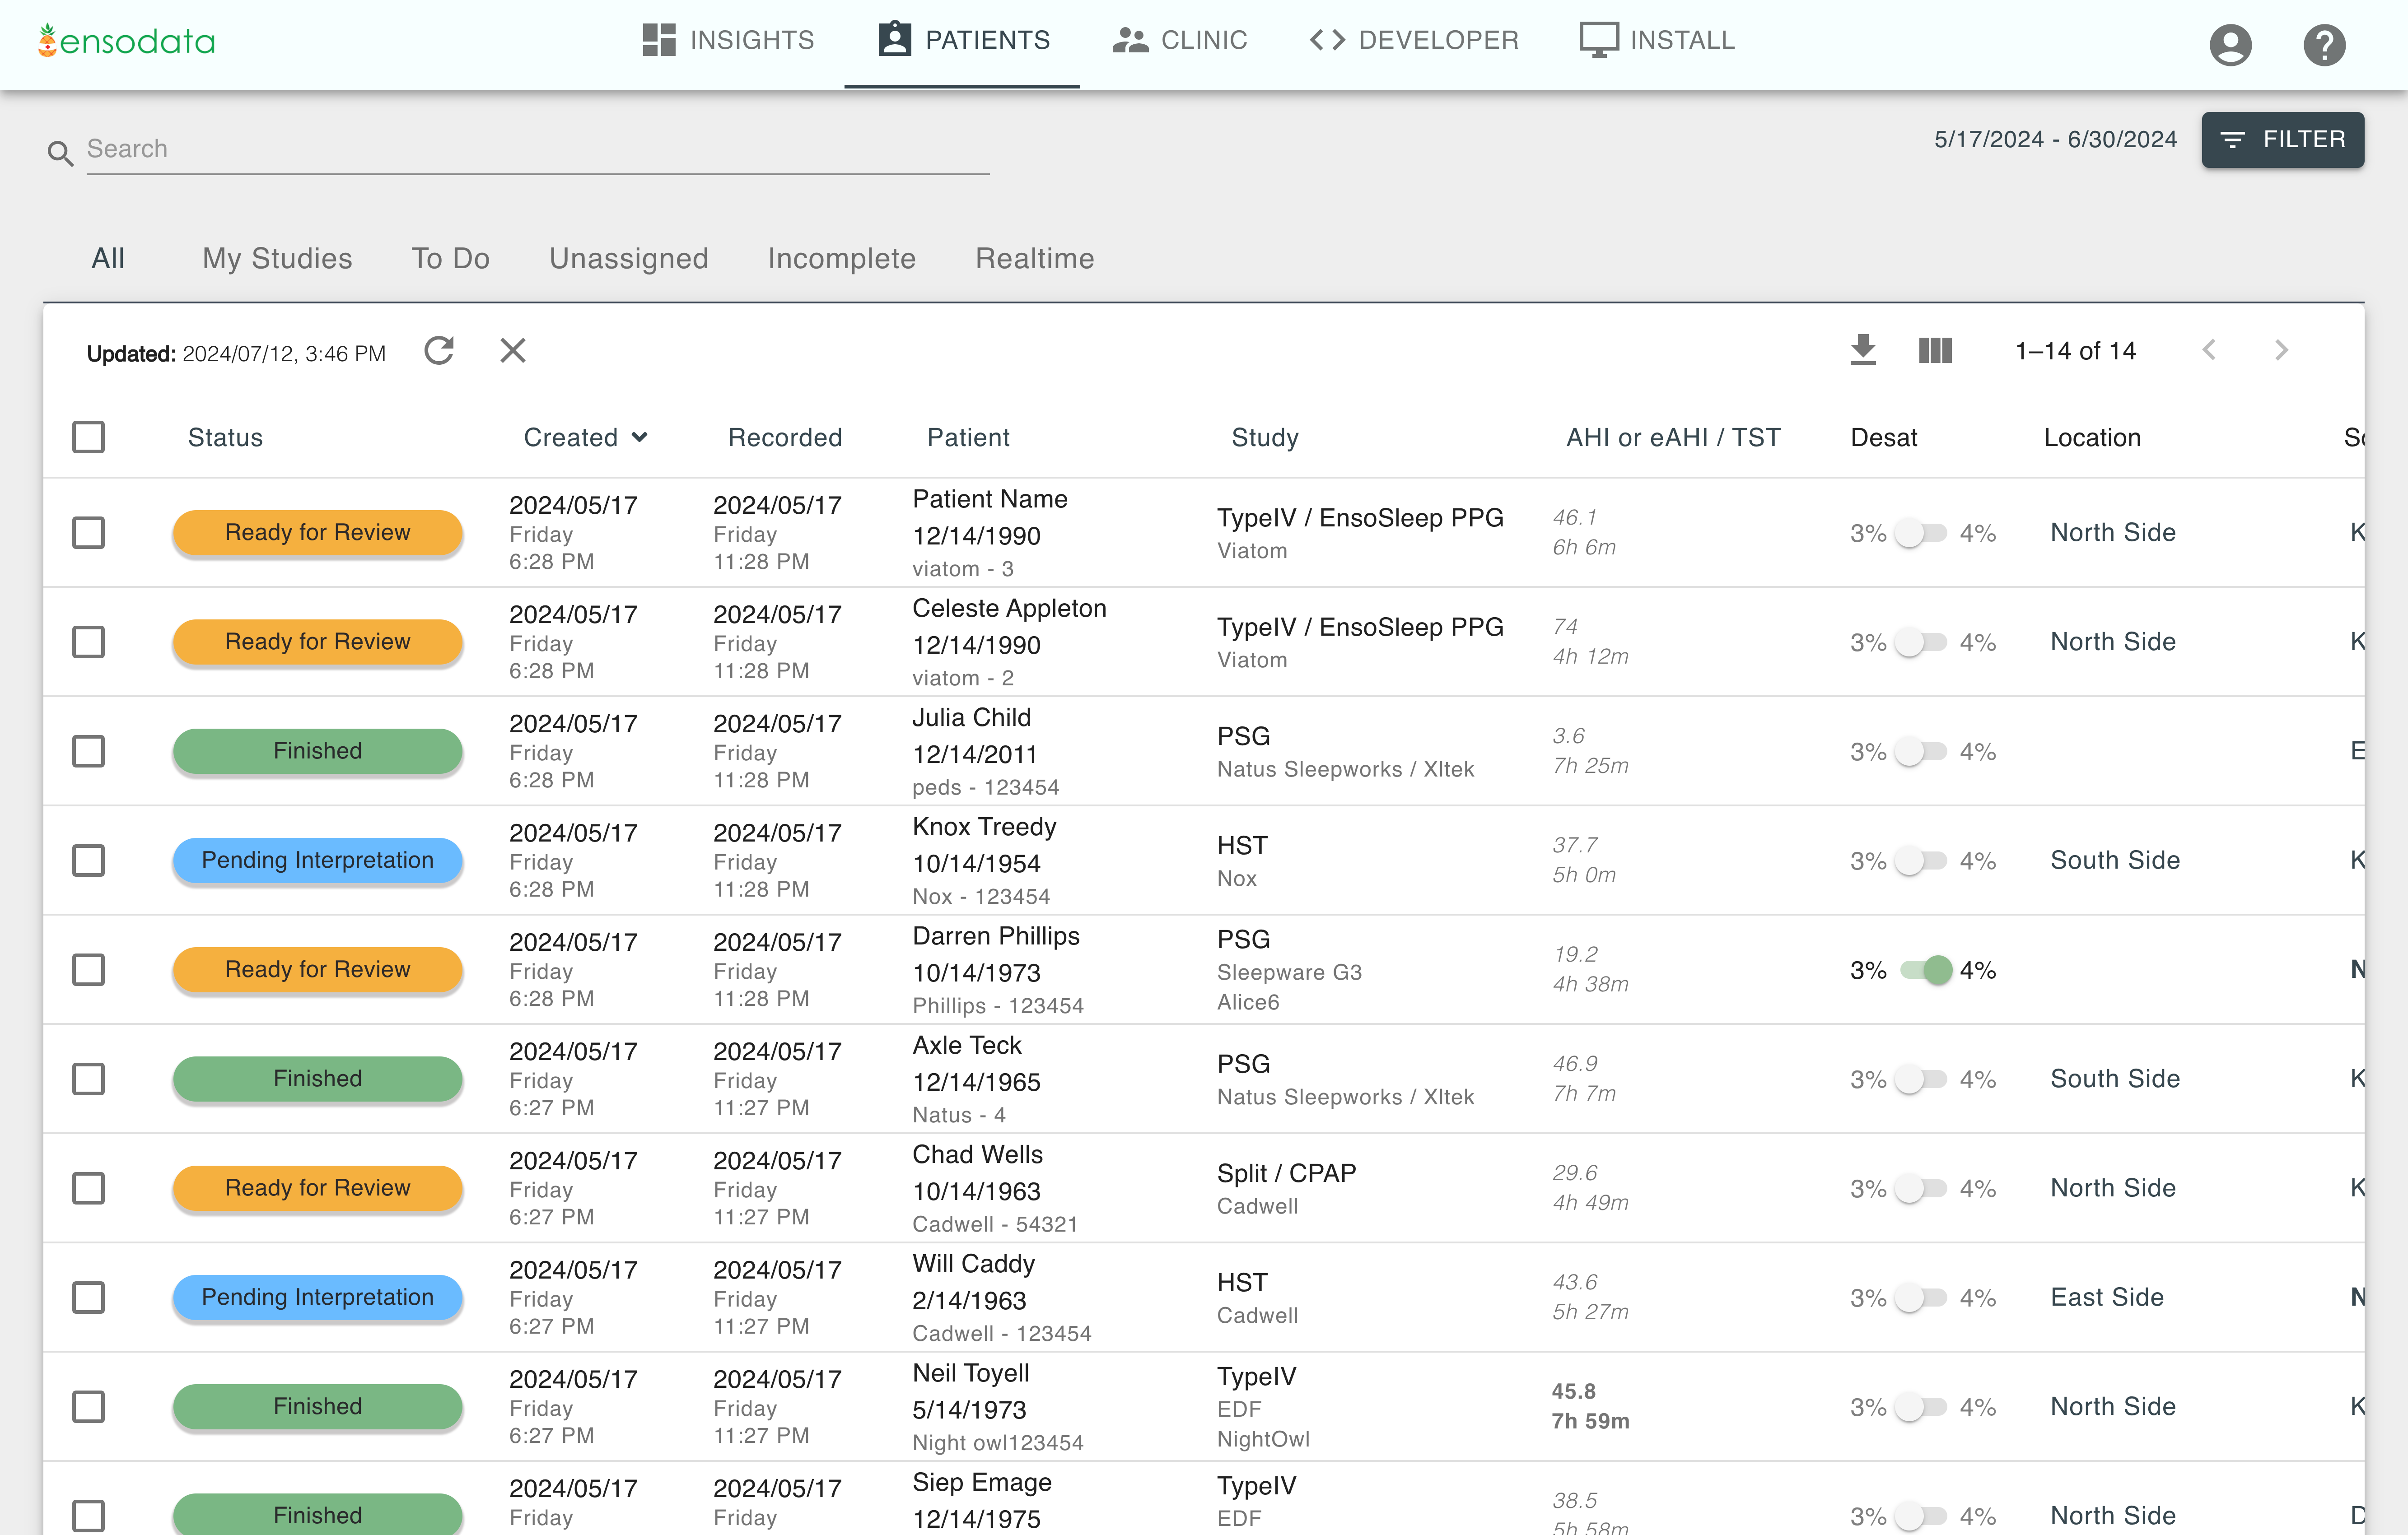Click the X icon beside refresh
This screenshot has height=1535, width=2408.
[513, 351]
